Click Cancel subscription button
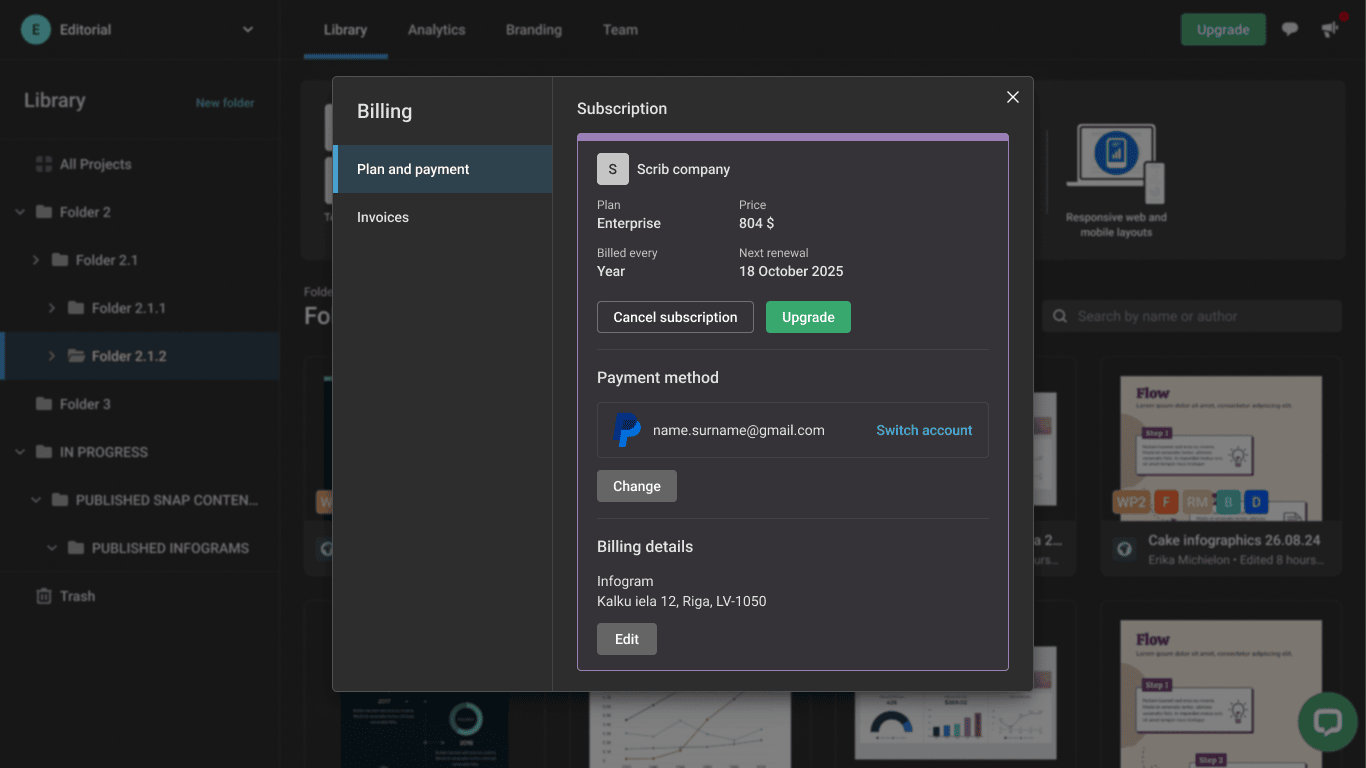Screen dimensions: 1366x768 pos(675,317)
